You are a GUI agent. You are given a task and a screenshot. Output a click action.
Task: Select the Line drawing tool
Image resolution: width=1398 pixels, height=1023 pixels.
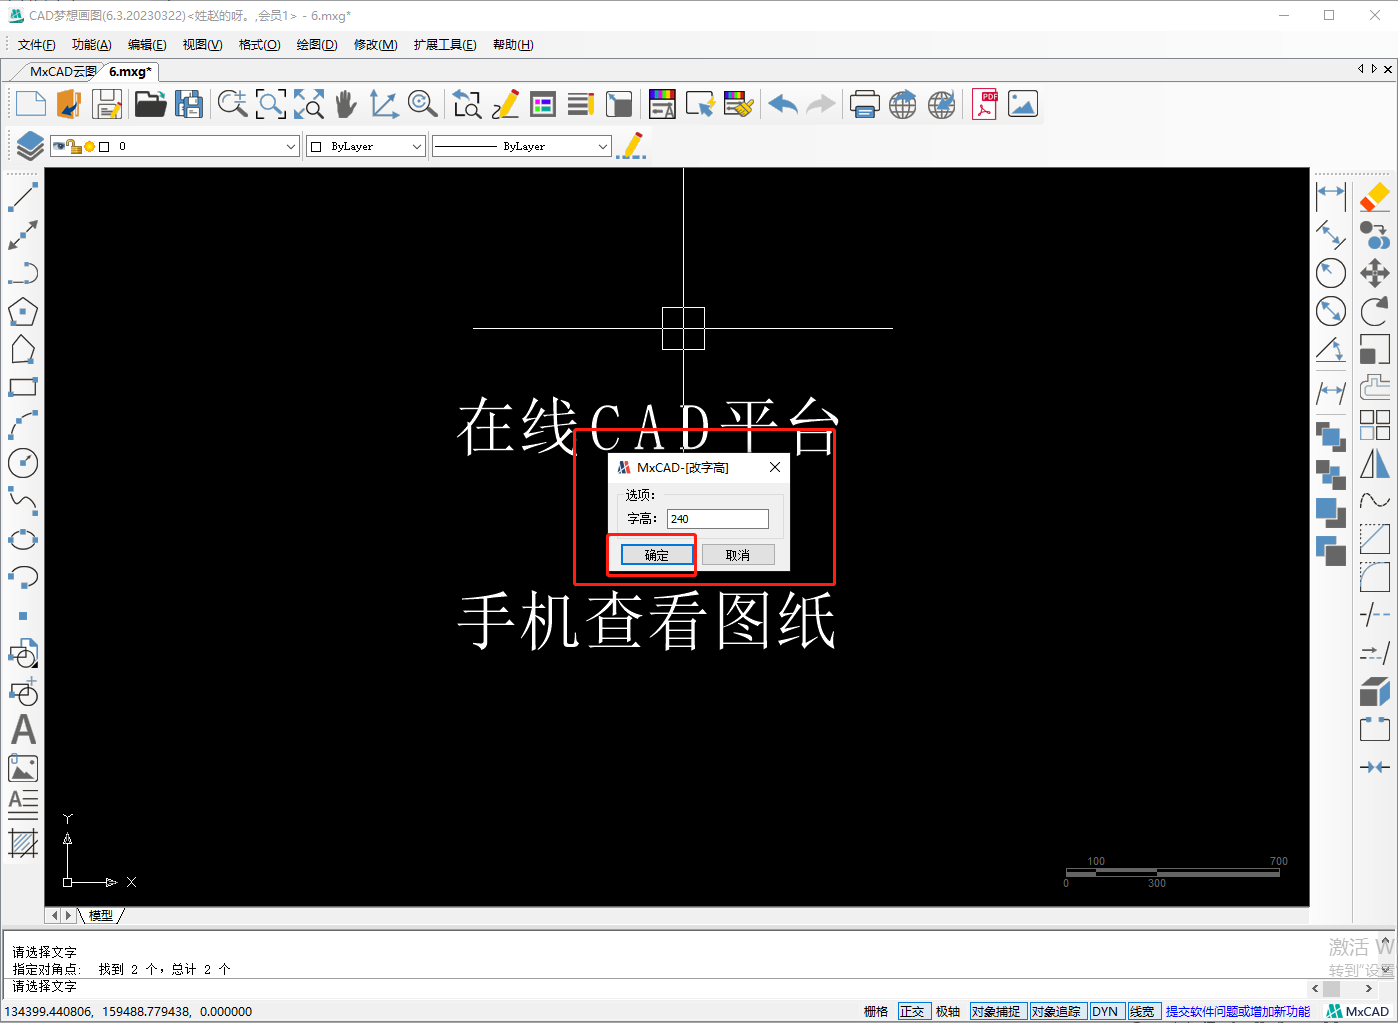[x=23, y=197]
